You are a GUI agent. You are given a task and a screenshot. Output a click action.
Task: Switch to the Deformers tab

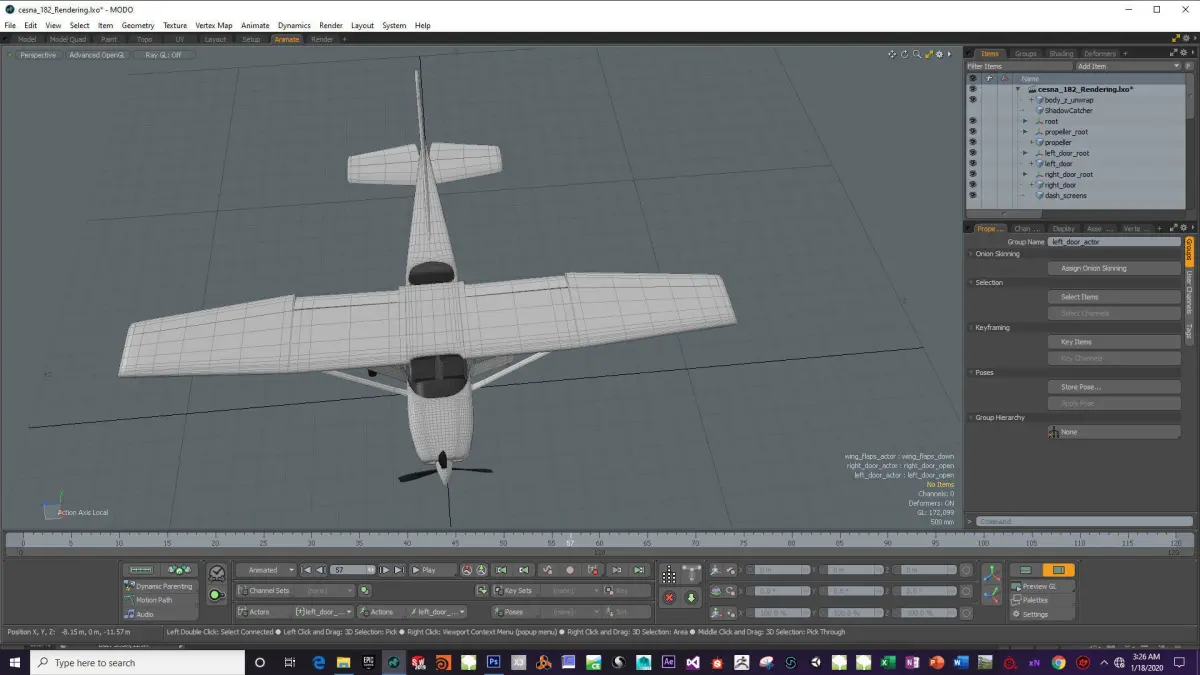tap(1099, 53)
